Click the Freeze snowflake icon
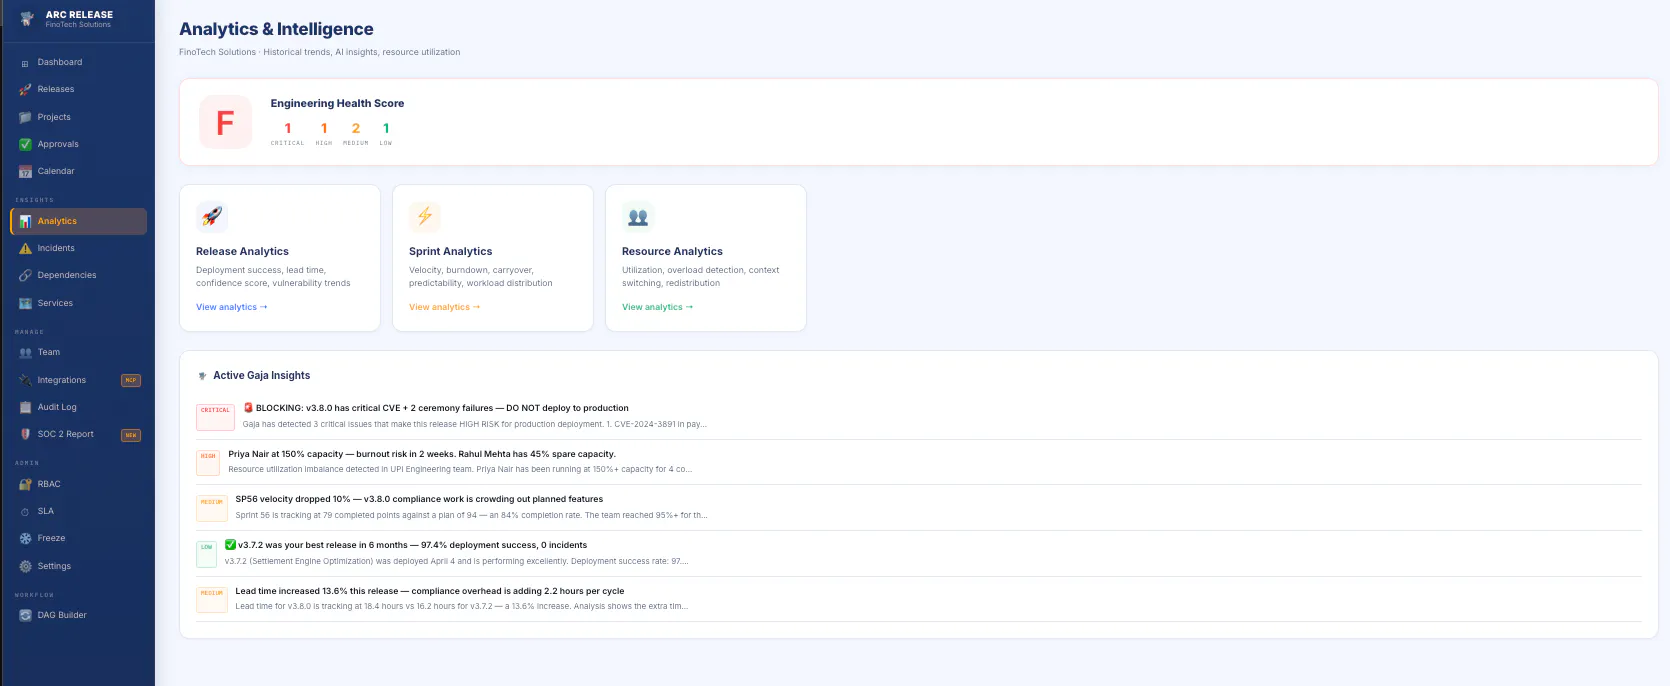 (25, 538)
